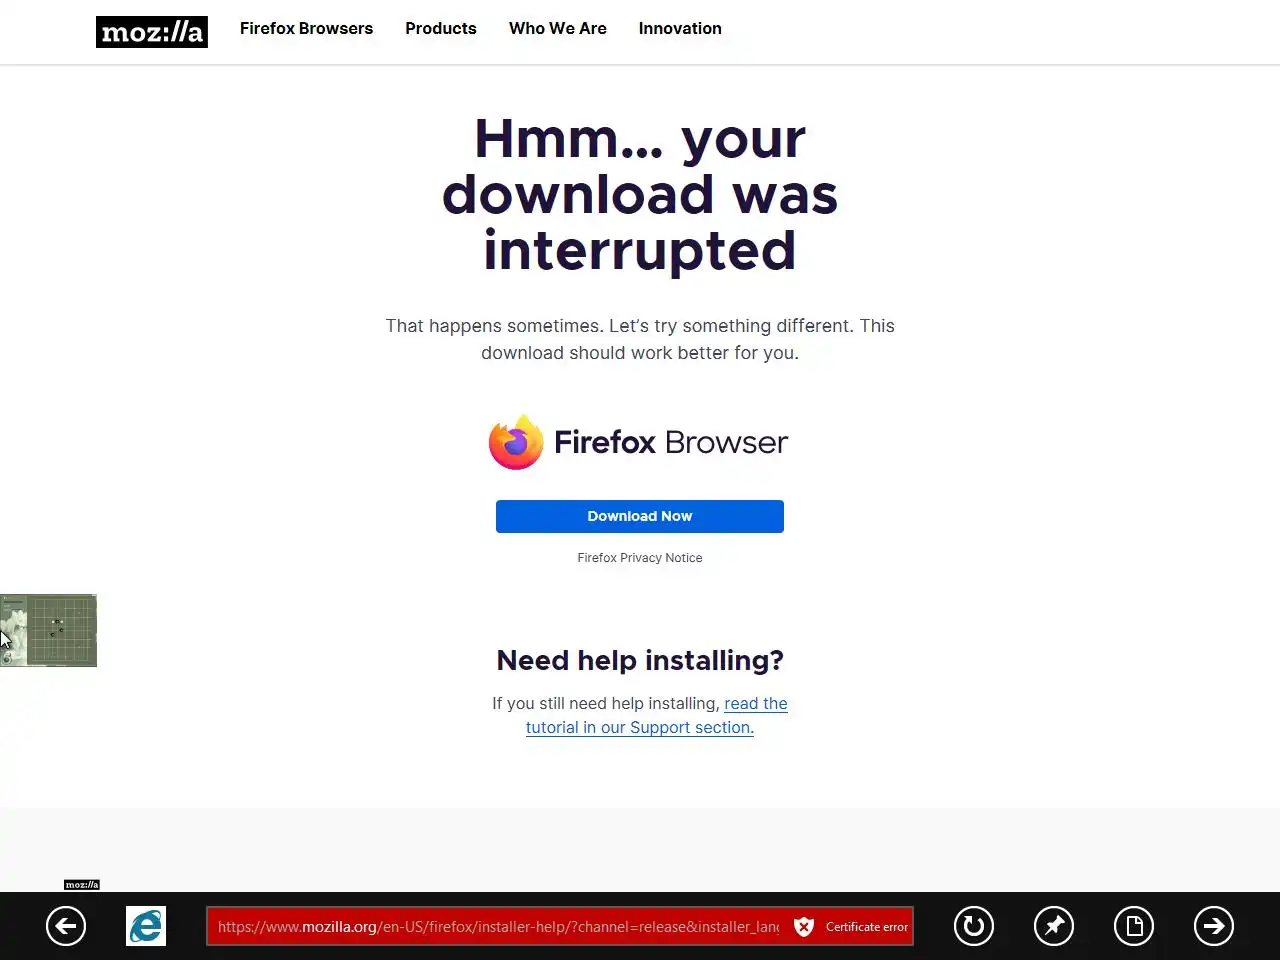Open the Firefox Privacy Notice link
Image resolution: width=1280 pixels, height=960 pixels.
tap(640, 558)
